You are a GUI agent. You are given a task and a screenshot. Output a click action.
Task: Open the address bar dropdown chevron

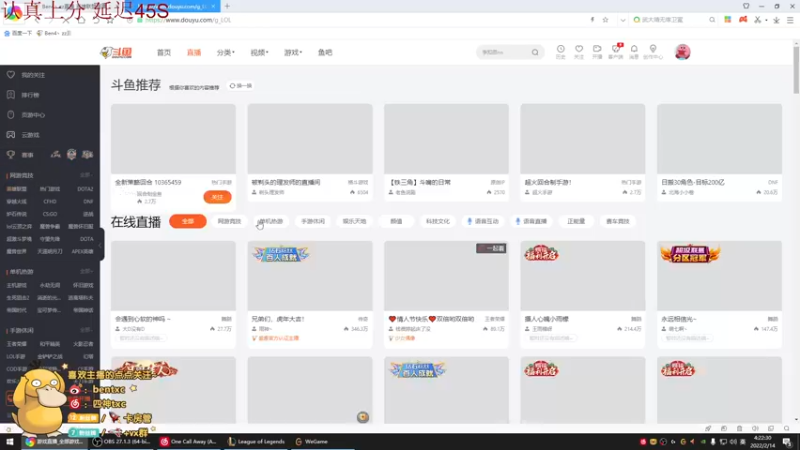pos(622,20)
